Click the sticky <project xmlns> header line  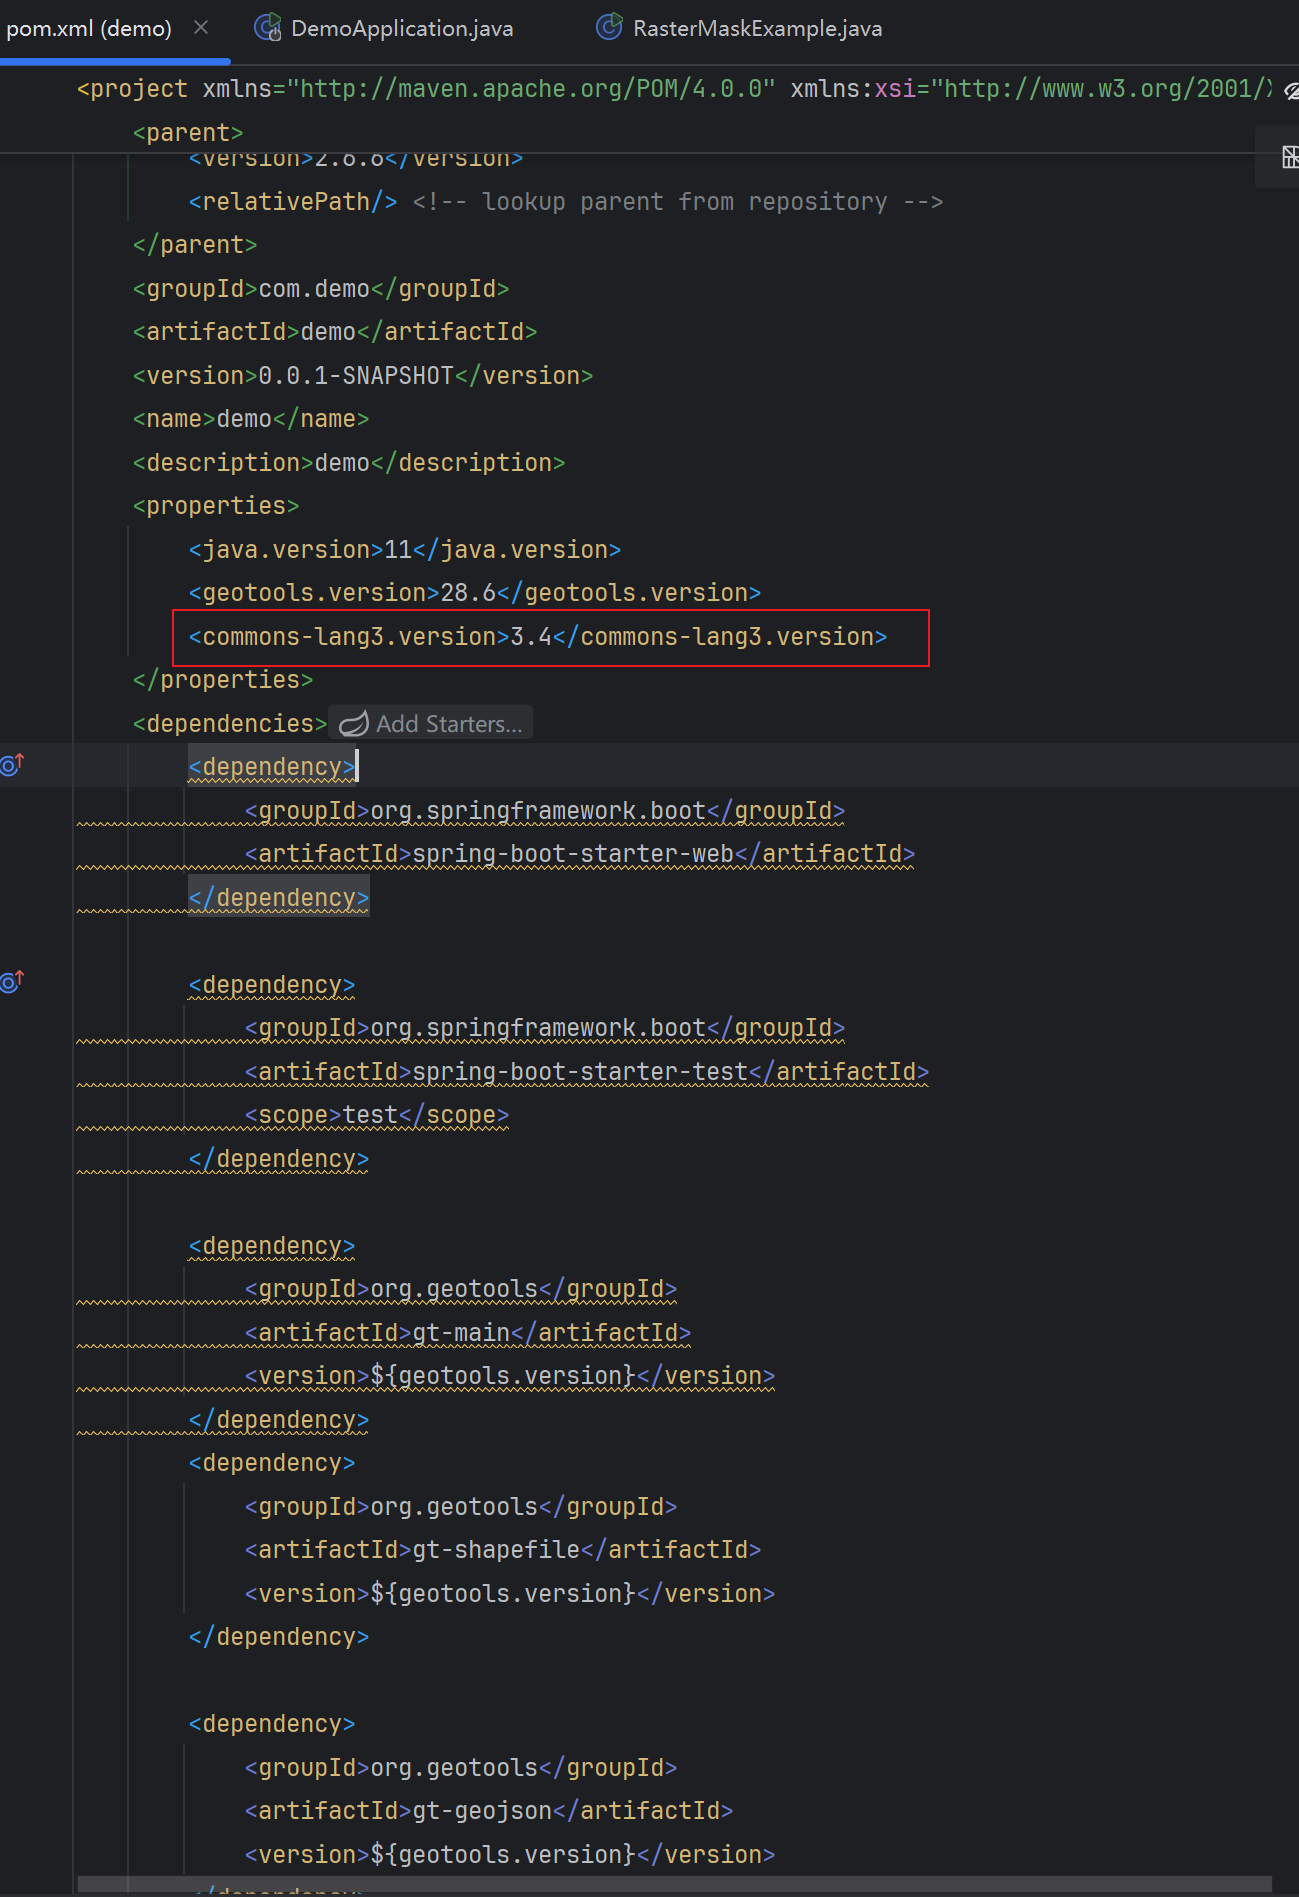pos(674,89)
